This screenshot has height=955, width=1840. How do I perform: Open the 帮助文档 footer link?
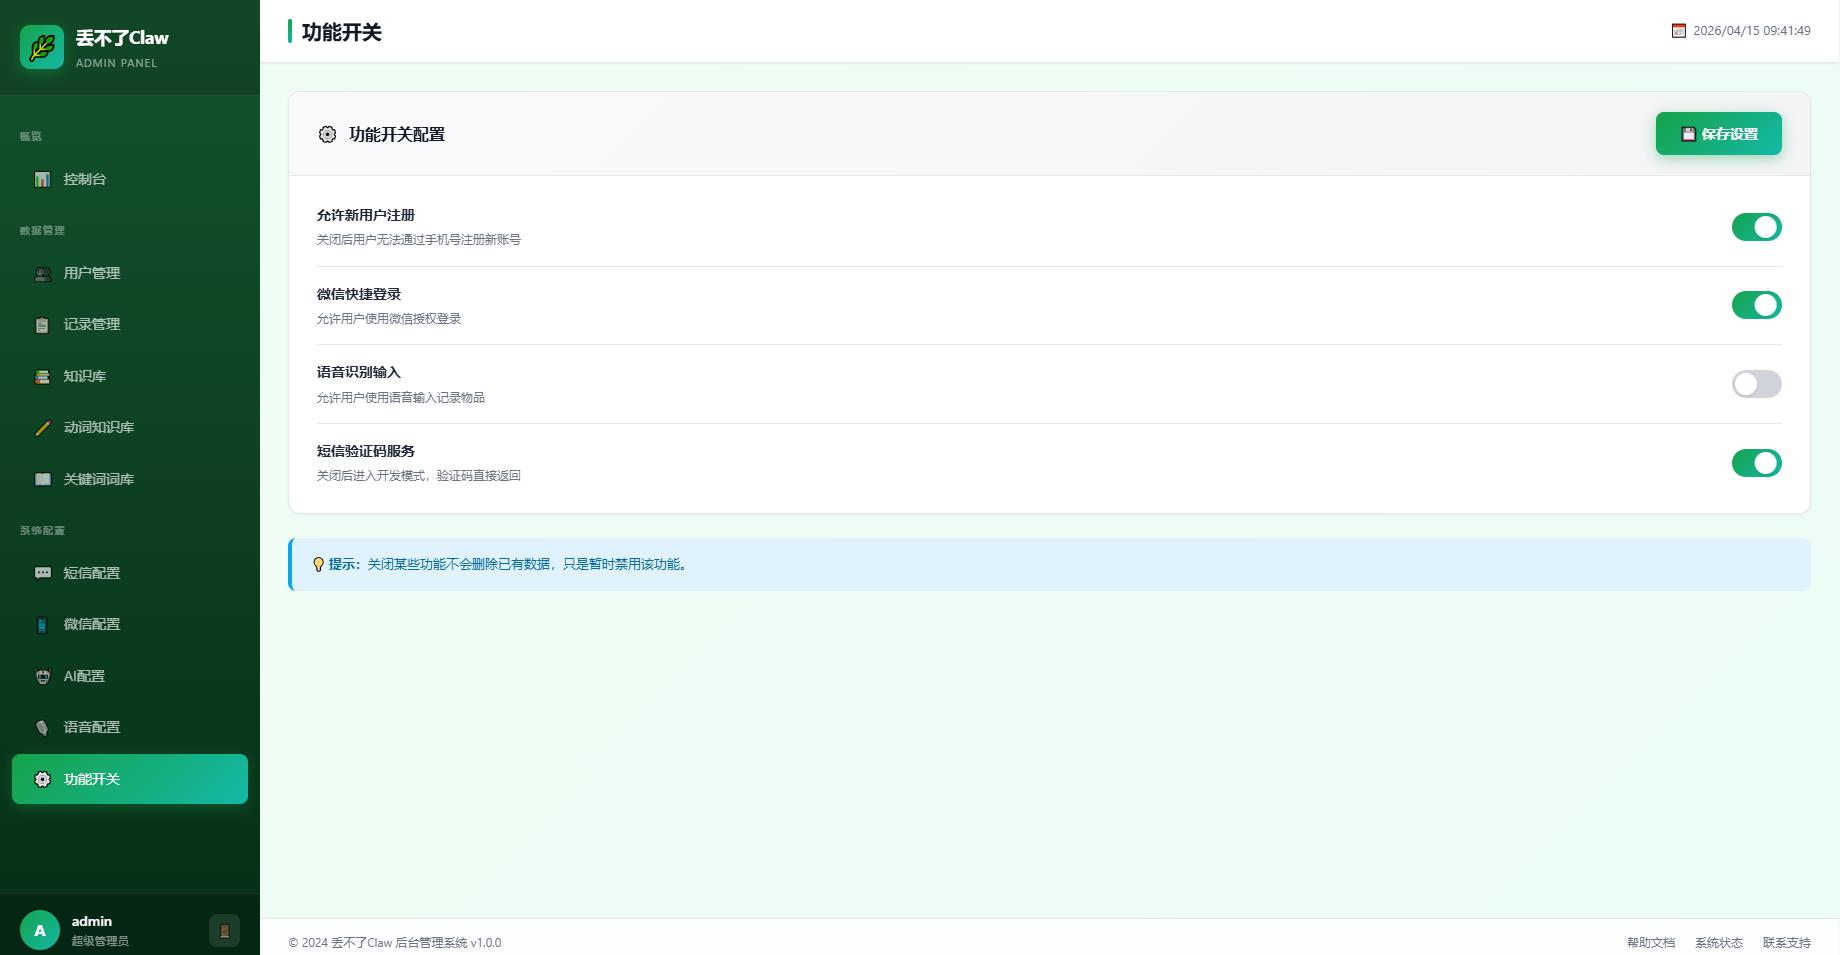(x=1650, y=942)
